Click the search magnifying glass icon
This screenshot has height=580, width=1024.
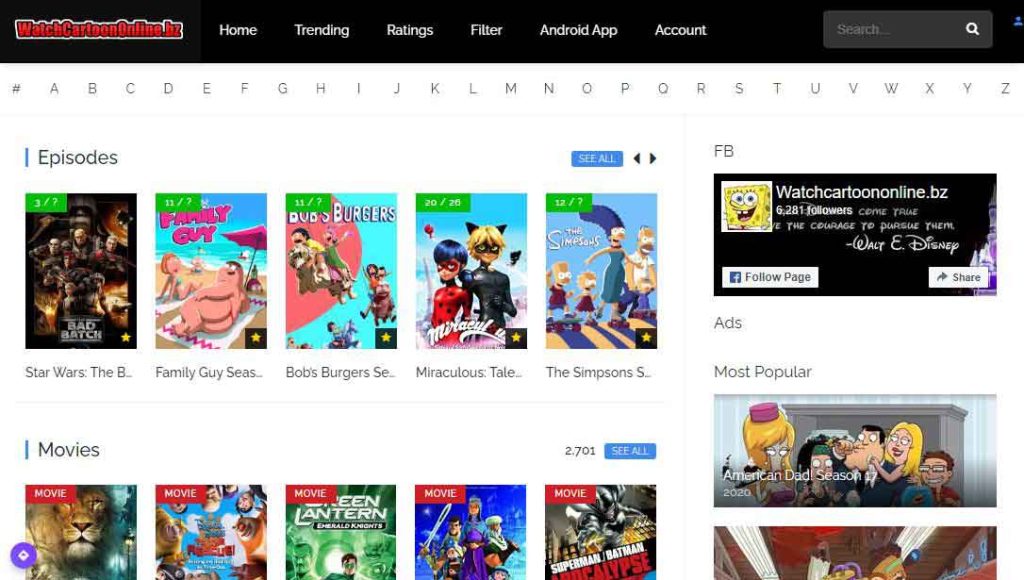(x=972, y=30)
